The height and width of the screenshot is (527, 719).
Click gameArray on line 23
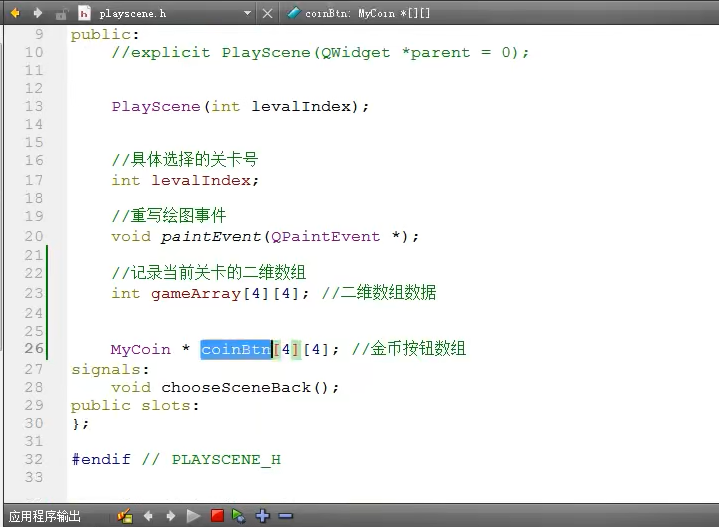196,294
